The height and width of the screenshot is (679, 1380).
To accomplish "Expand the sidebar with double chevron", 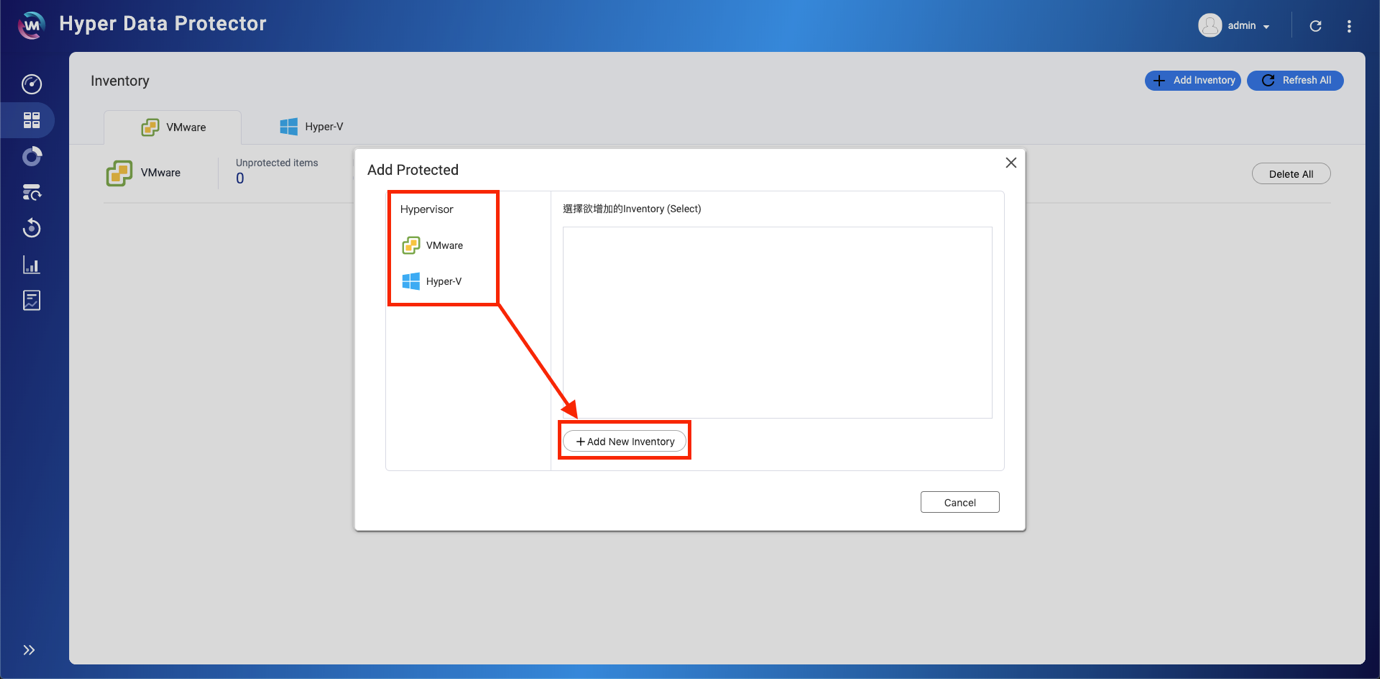I will pos(29,650).
